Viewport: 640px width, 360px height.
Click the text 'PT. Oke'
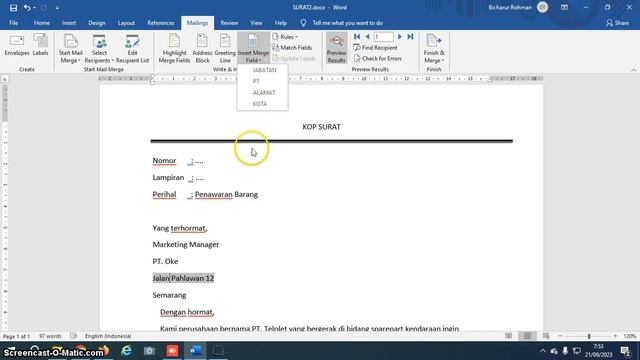pyautogui.click(x=165, y=261)
